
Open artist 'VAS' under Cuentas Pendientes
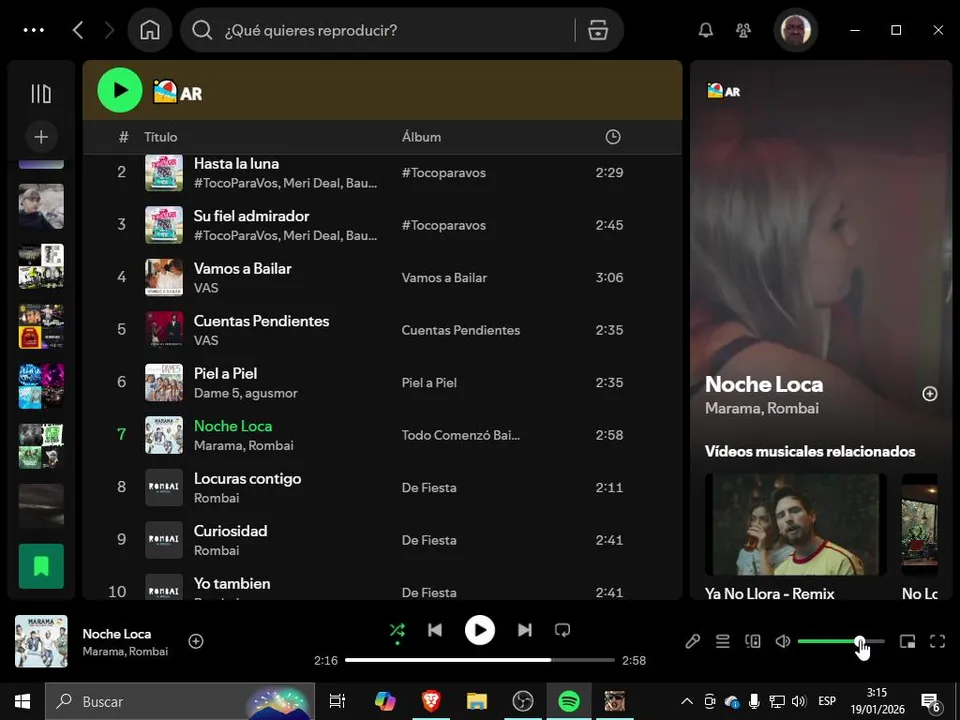[206, 340]
